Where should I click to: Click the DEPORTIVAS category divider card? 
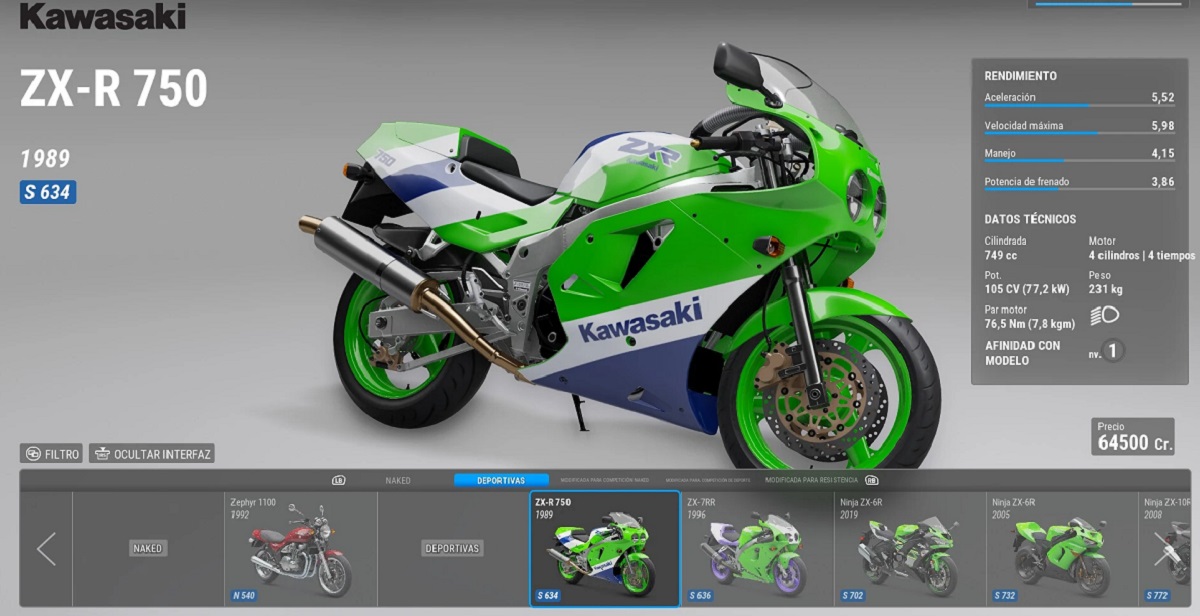tap(453, 549)
